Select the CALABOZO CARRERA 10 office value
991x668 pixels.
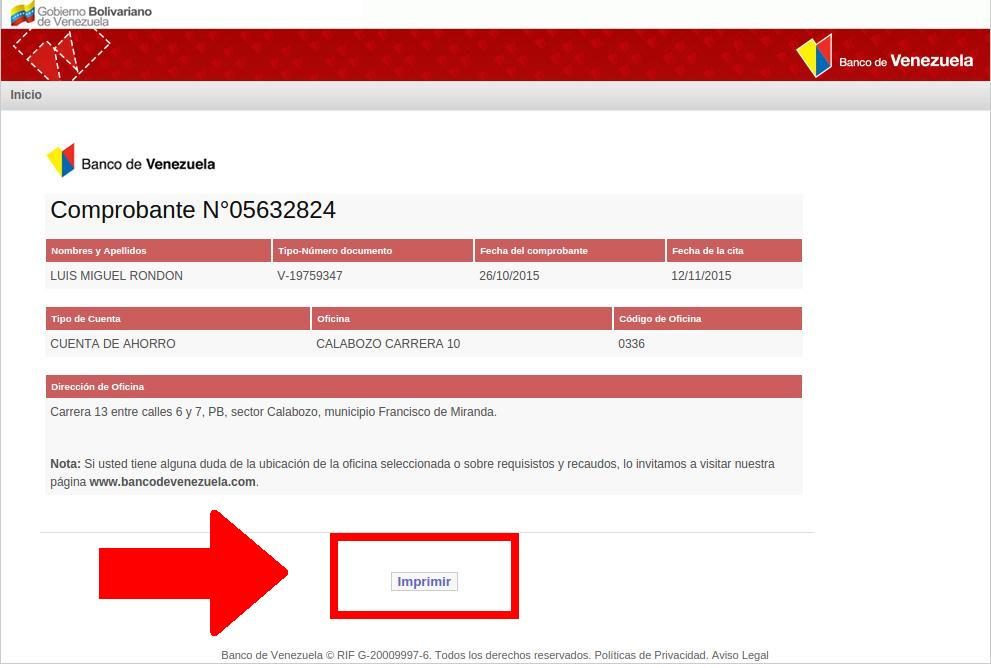[388, 344]
